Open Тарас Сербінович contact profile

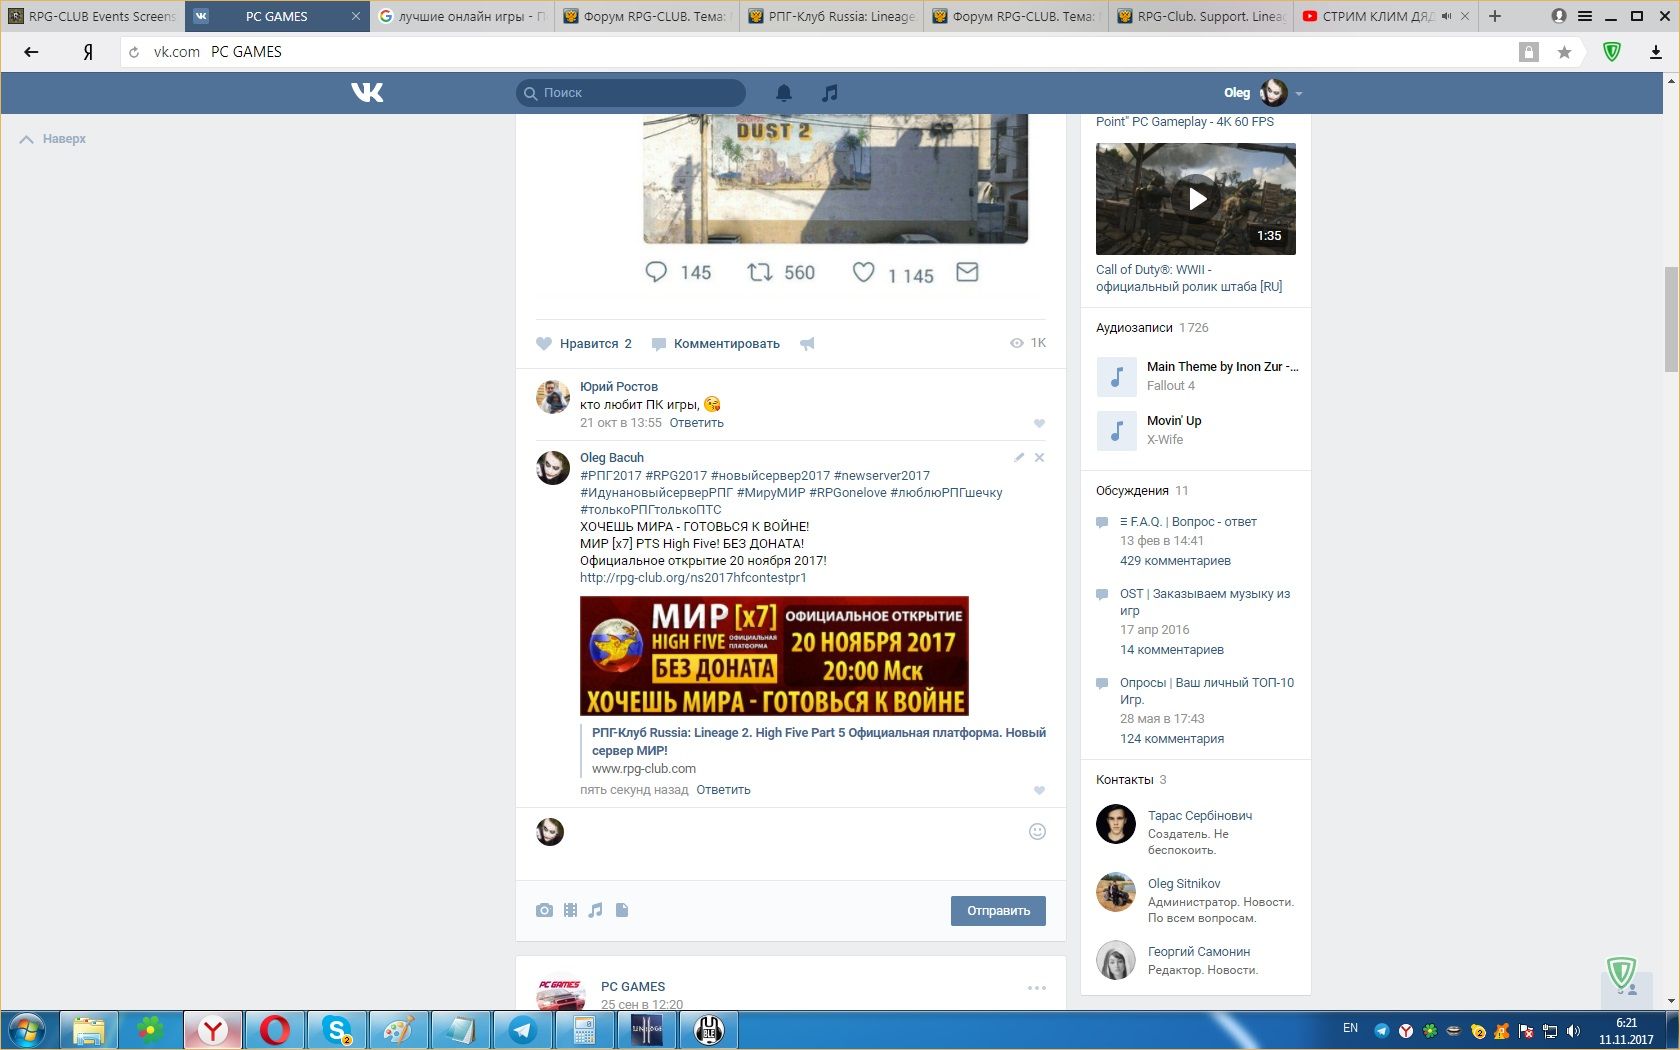click(1200, 816)
